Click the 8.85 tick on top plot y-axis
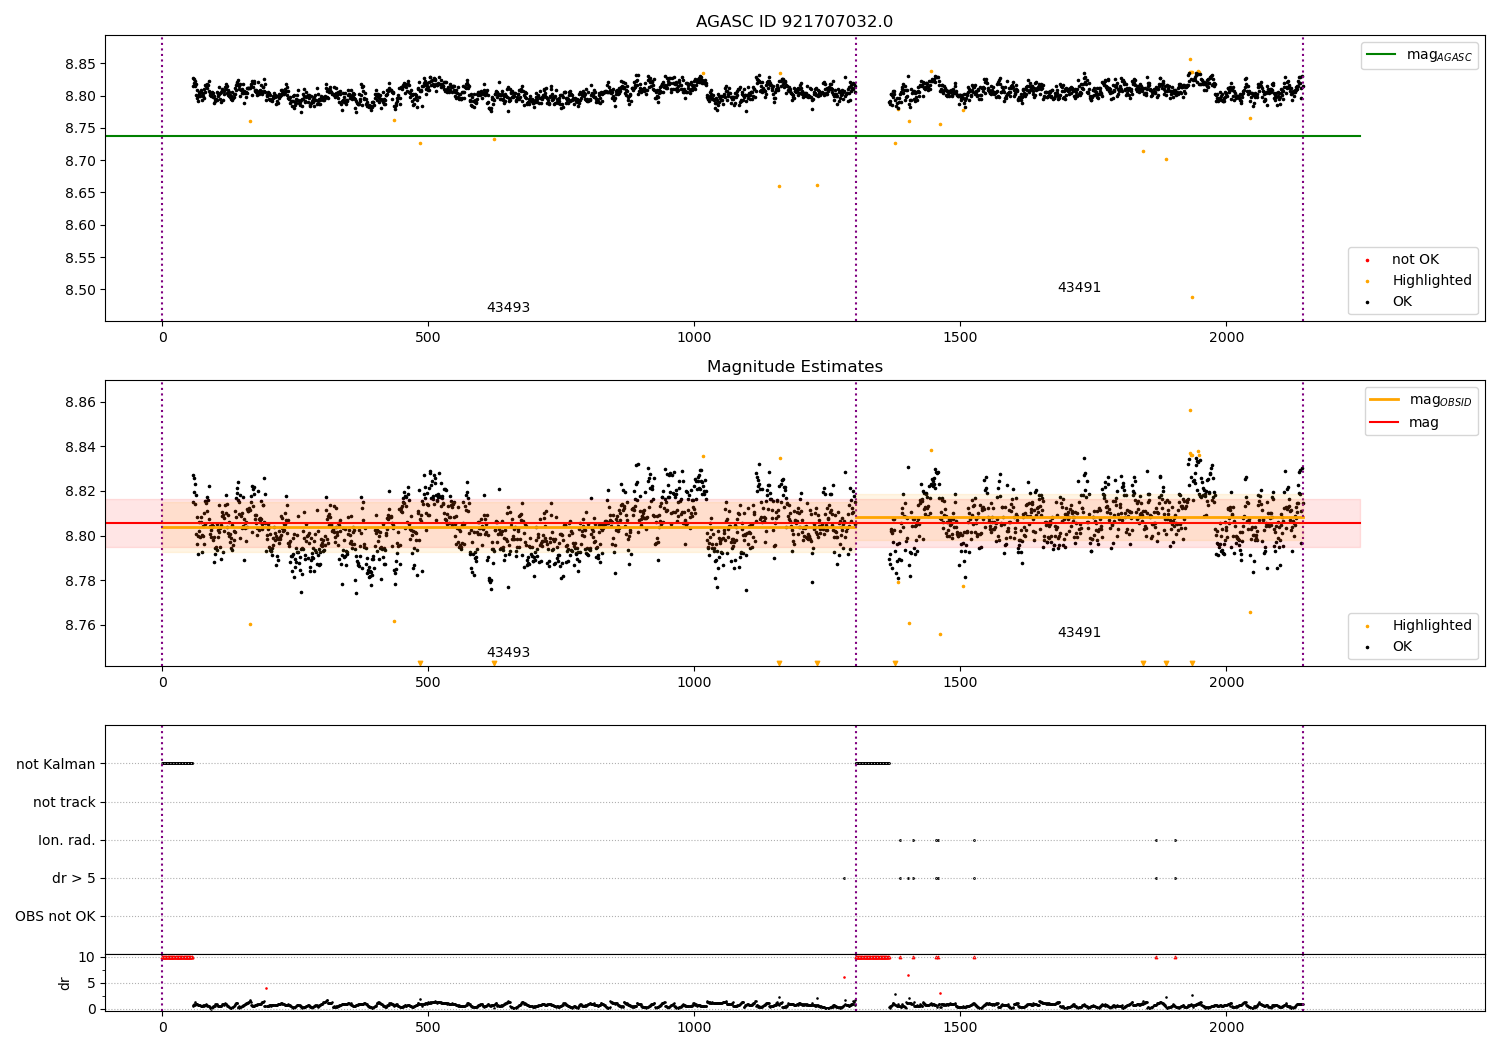The image size is (1500, 1050). (81, 64)
